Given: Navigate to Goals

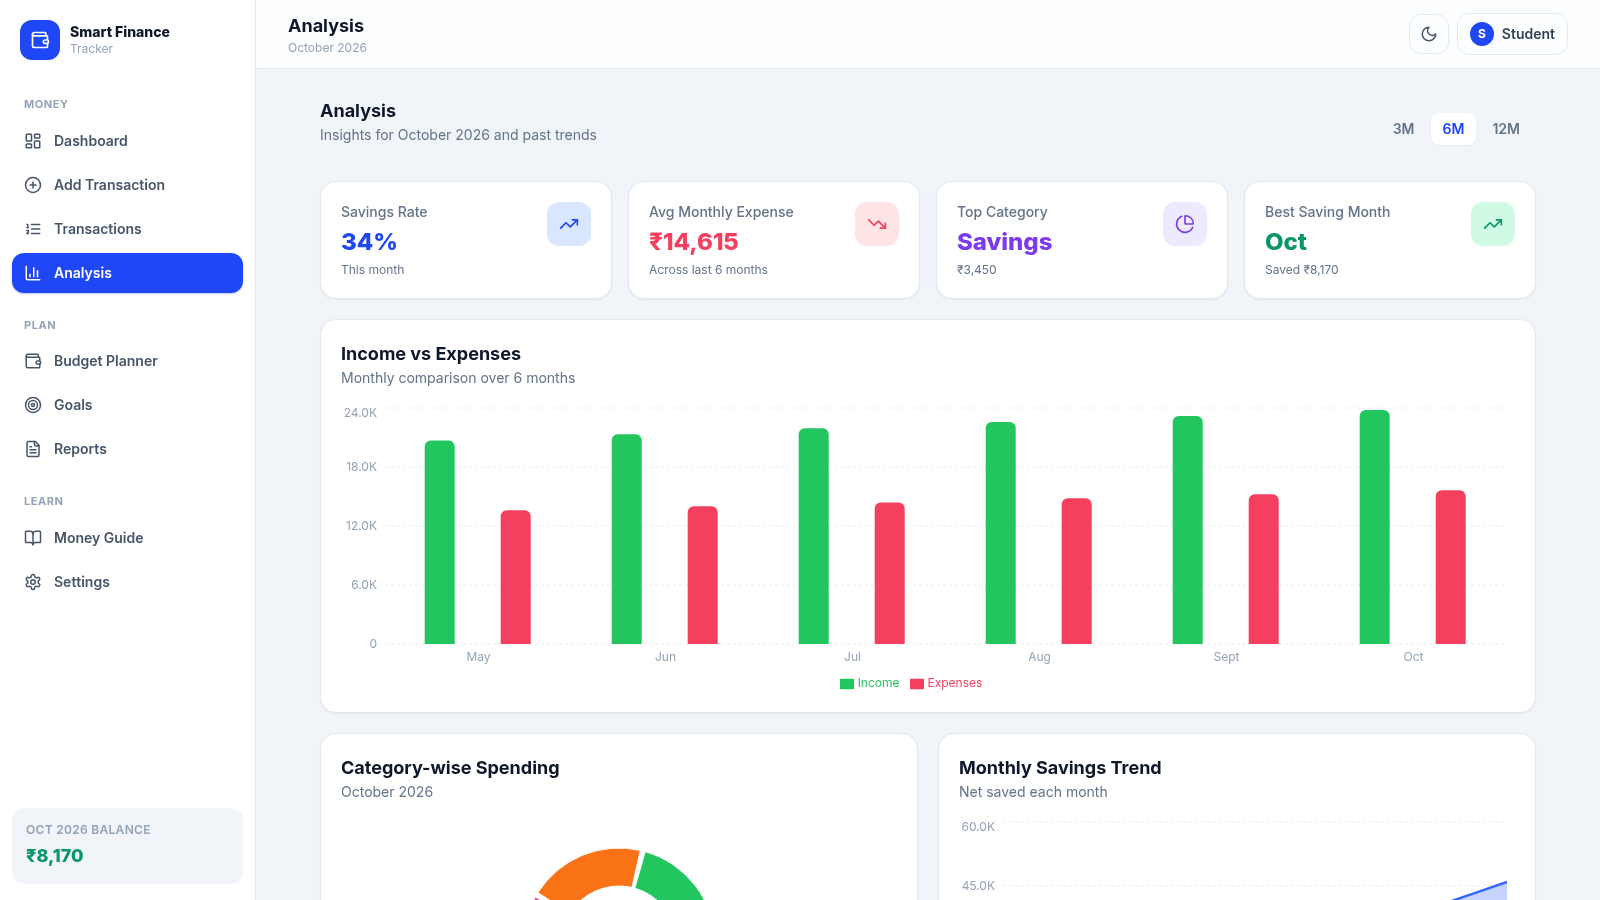Looking at the screenshot, I should pos(127,405).
